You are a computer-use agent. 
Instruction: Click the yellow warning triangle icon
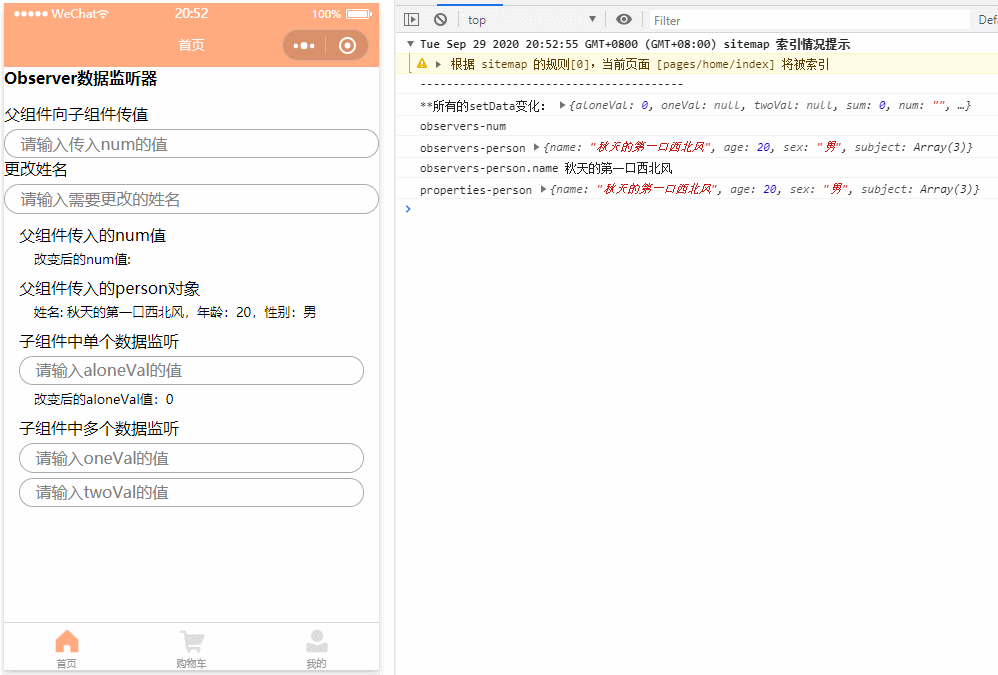tap(422, 64)
